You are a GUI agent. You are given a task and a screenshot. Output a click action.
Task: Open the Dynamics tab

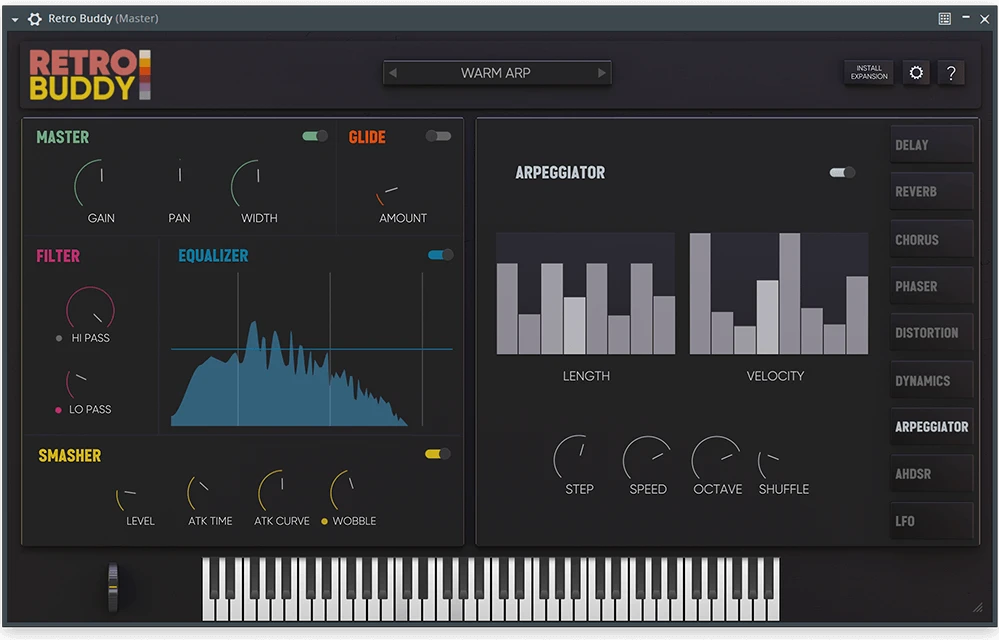pyautogui.click(x=931, y=380)
